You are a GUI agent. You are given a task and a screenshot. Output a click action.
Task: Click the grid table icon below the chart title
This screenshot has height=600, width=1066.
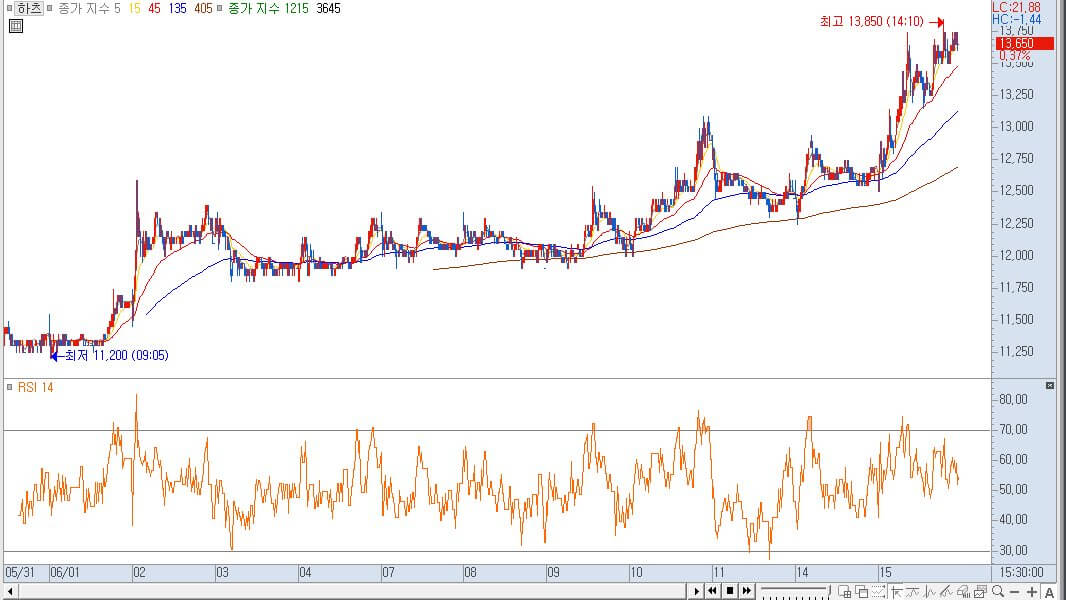coord(16,26)
